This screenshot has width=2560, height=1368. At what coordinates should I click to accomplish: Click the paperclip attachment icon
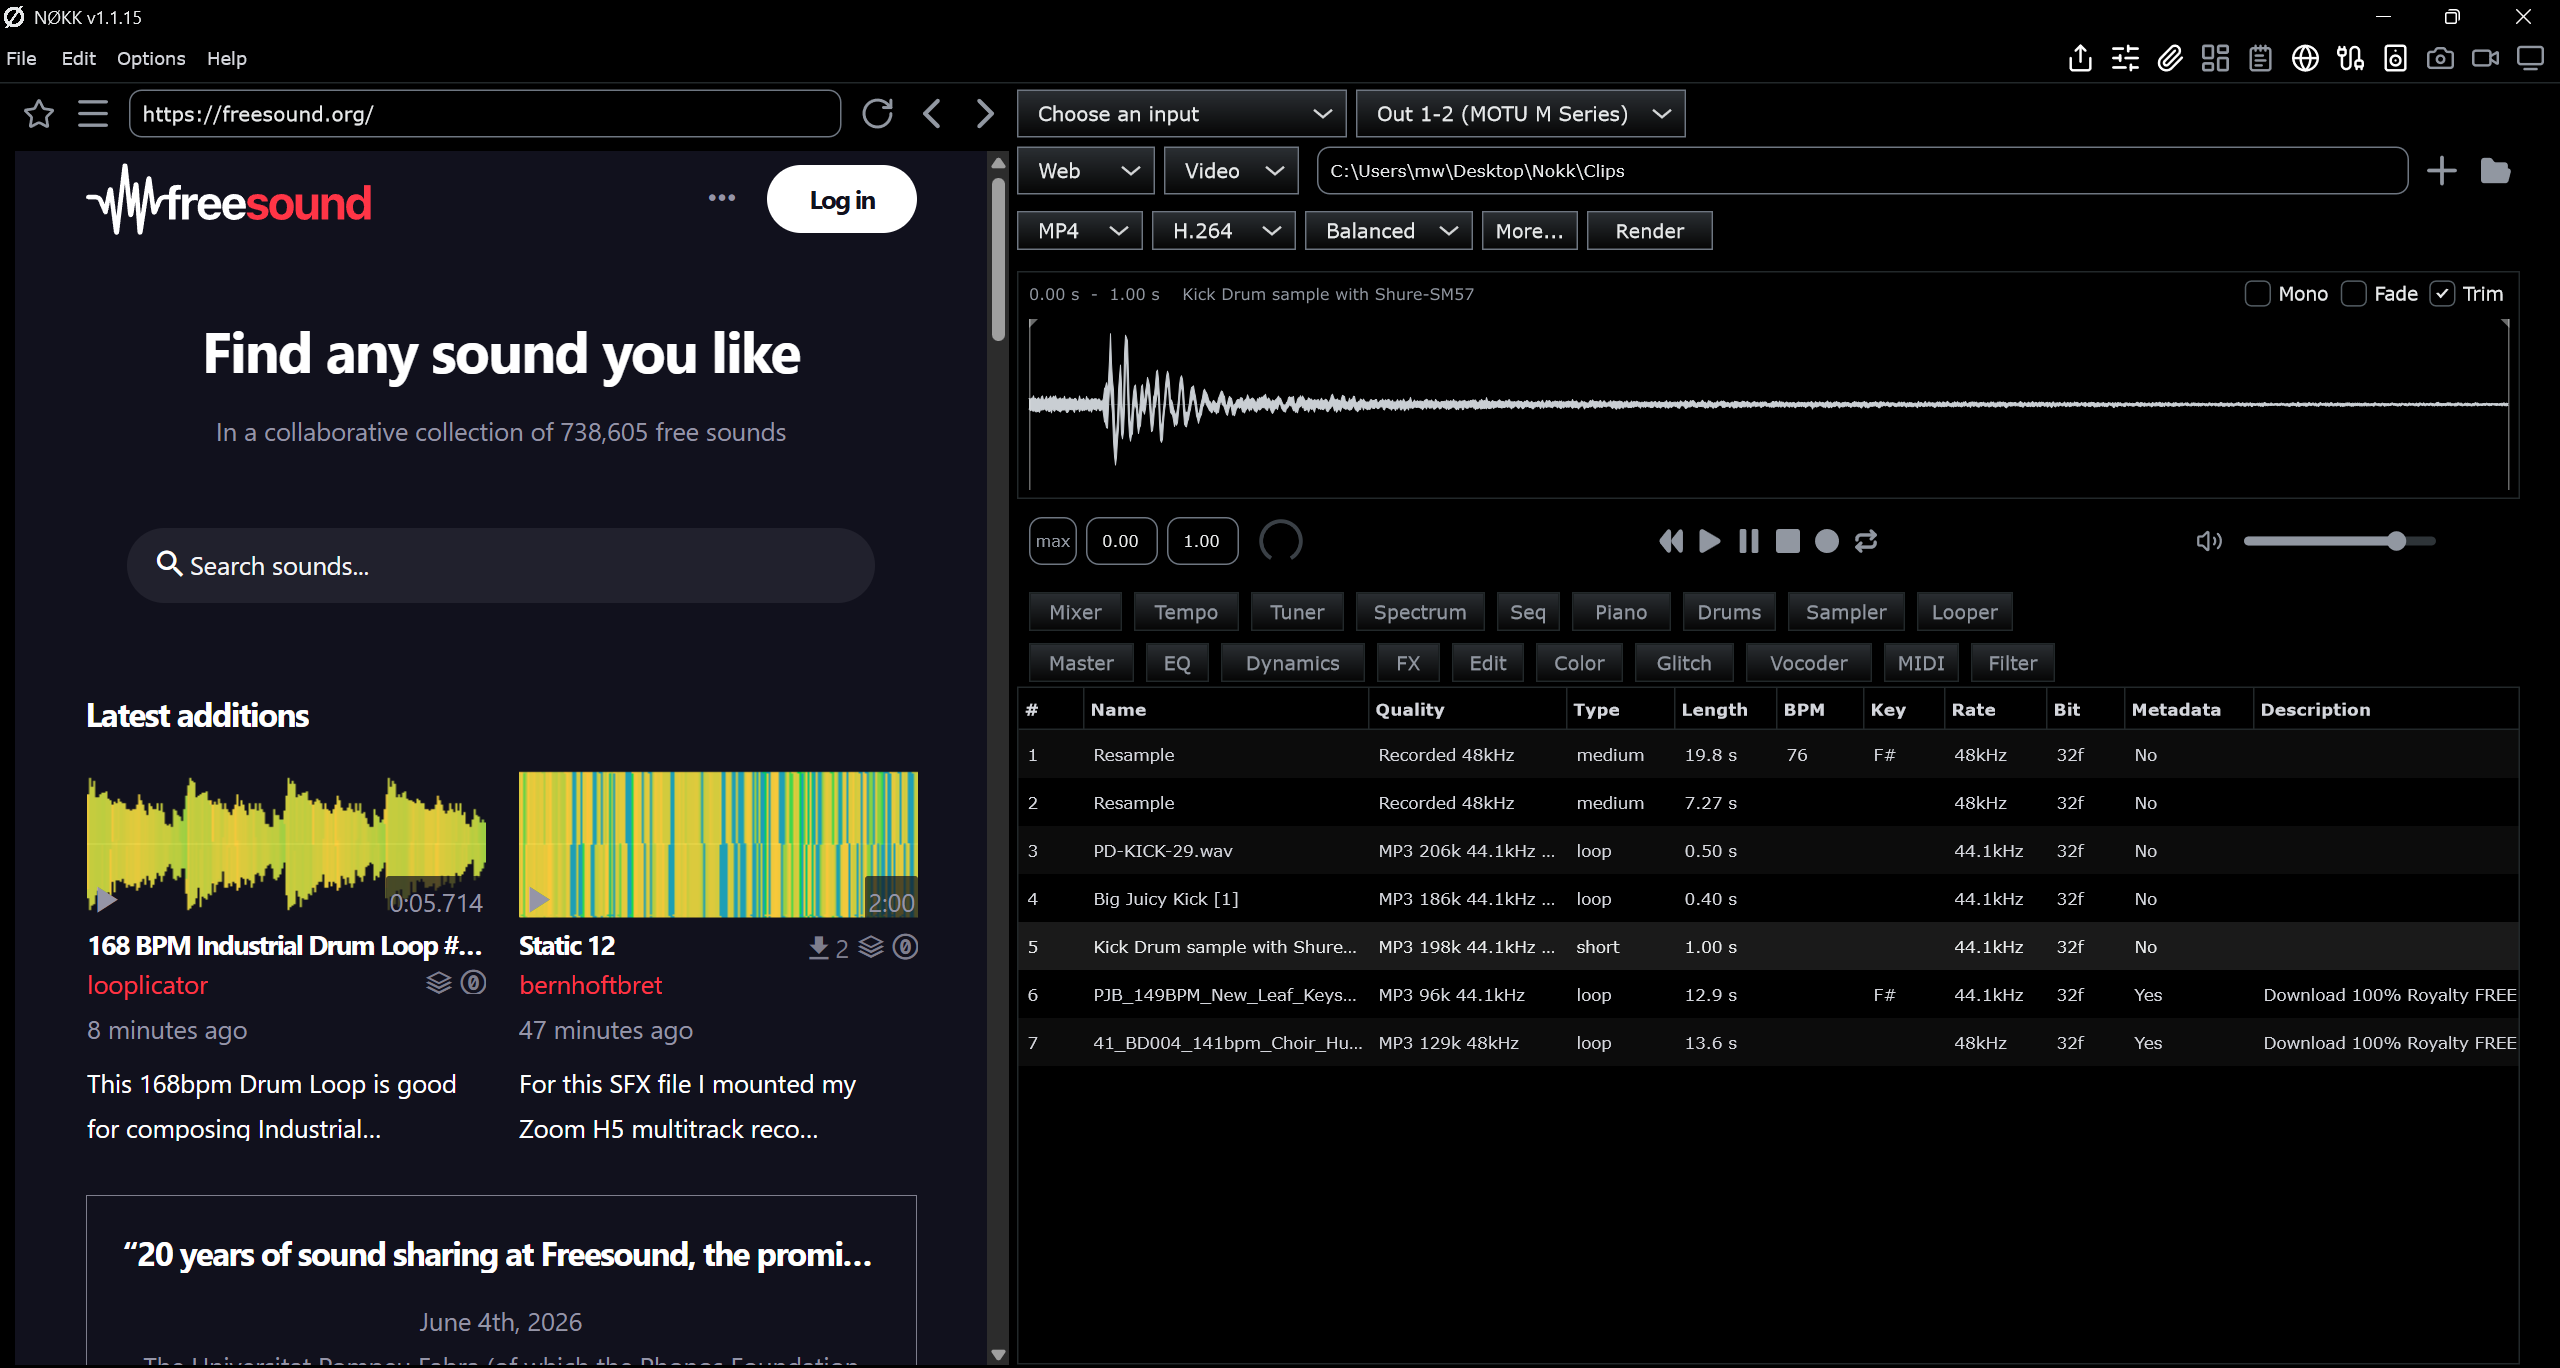(x=2170, y=59)
